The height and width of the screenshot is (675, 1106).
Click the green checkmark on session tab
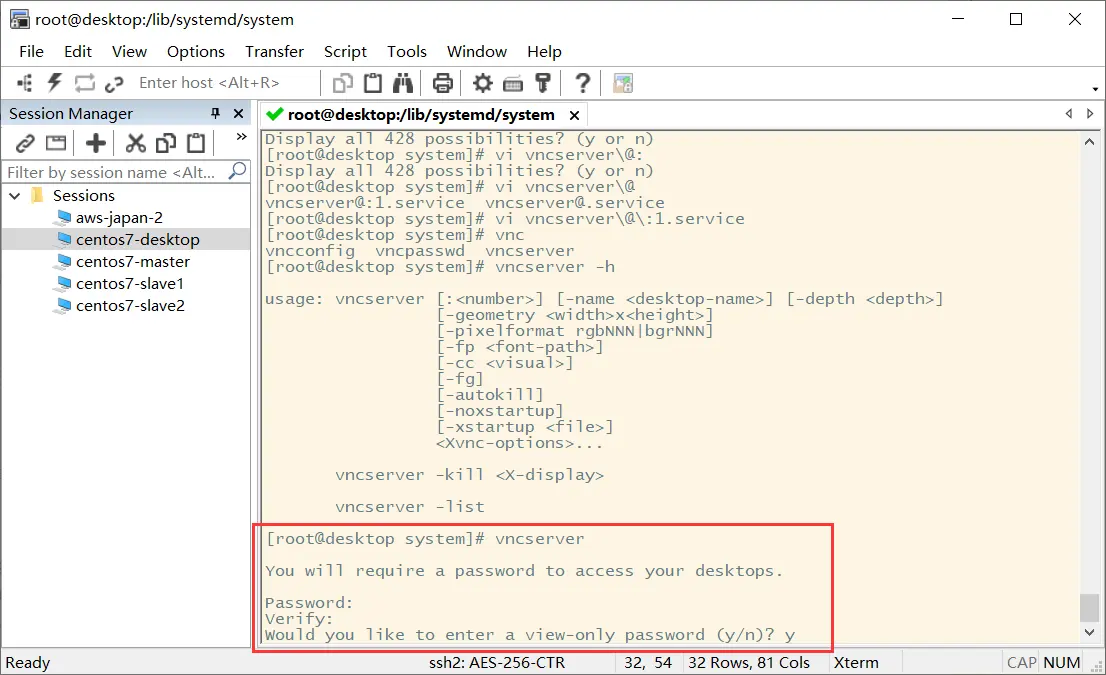274,114
